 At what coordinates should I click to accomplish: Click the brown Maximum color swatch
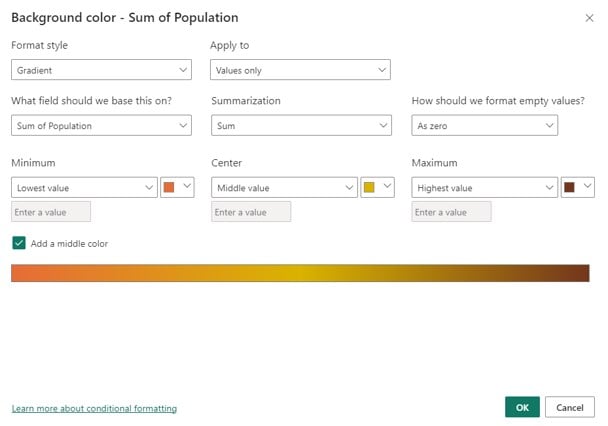click(x=569, y=187)
